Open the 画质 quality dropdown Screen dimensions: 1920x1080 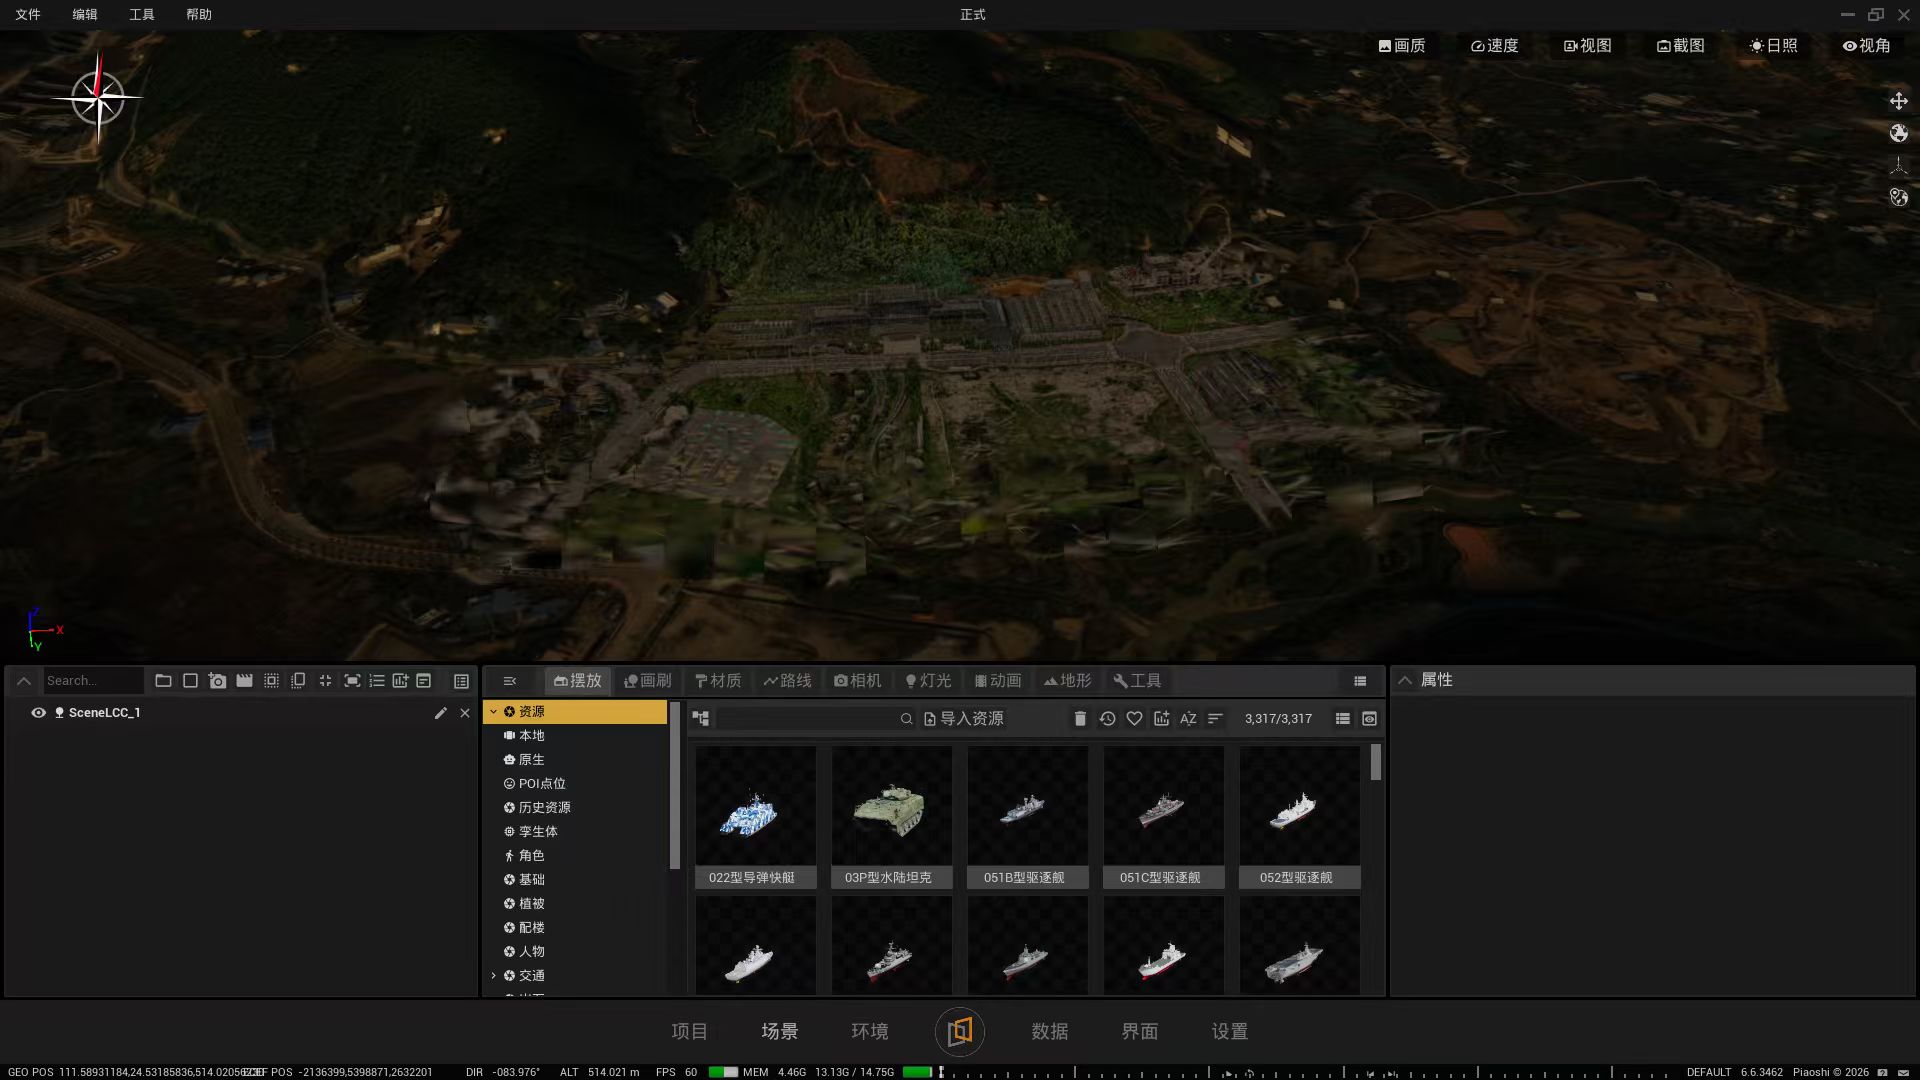click(1402, 46)
